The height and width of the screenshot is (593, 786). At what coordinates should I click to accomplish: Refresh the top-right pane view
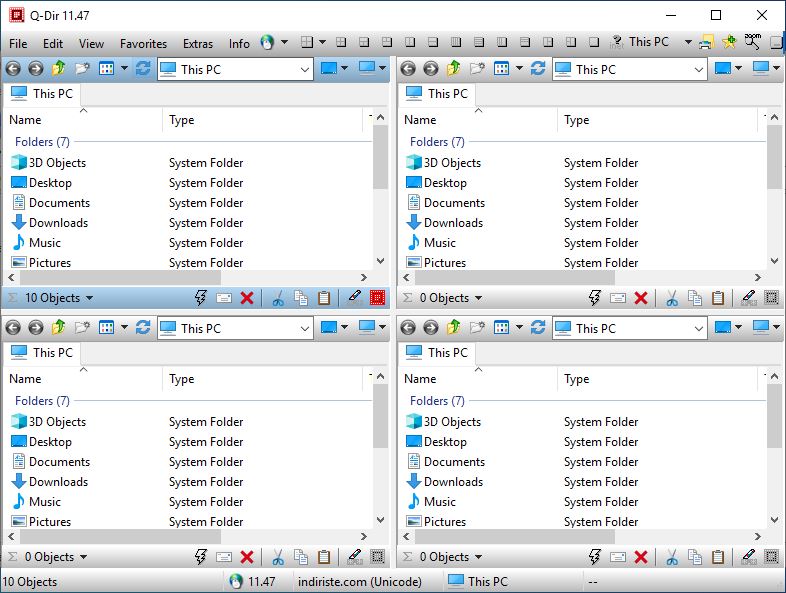coord(538,68)
